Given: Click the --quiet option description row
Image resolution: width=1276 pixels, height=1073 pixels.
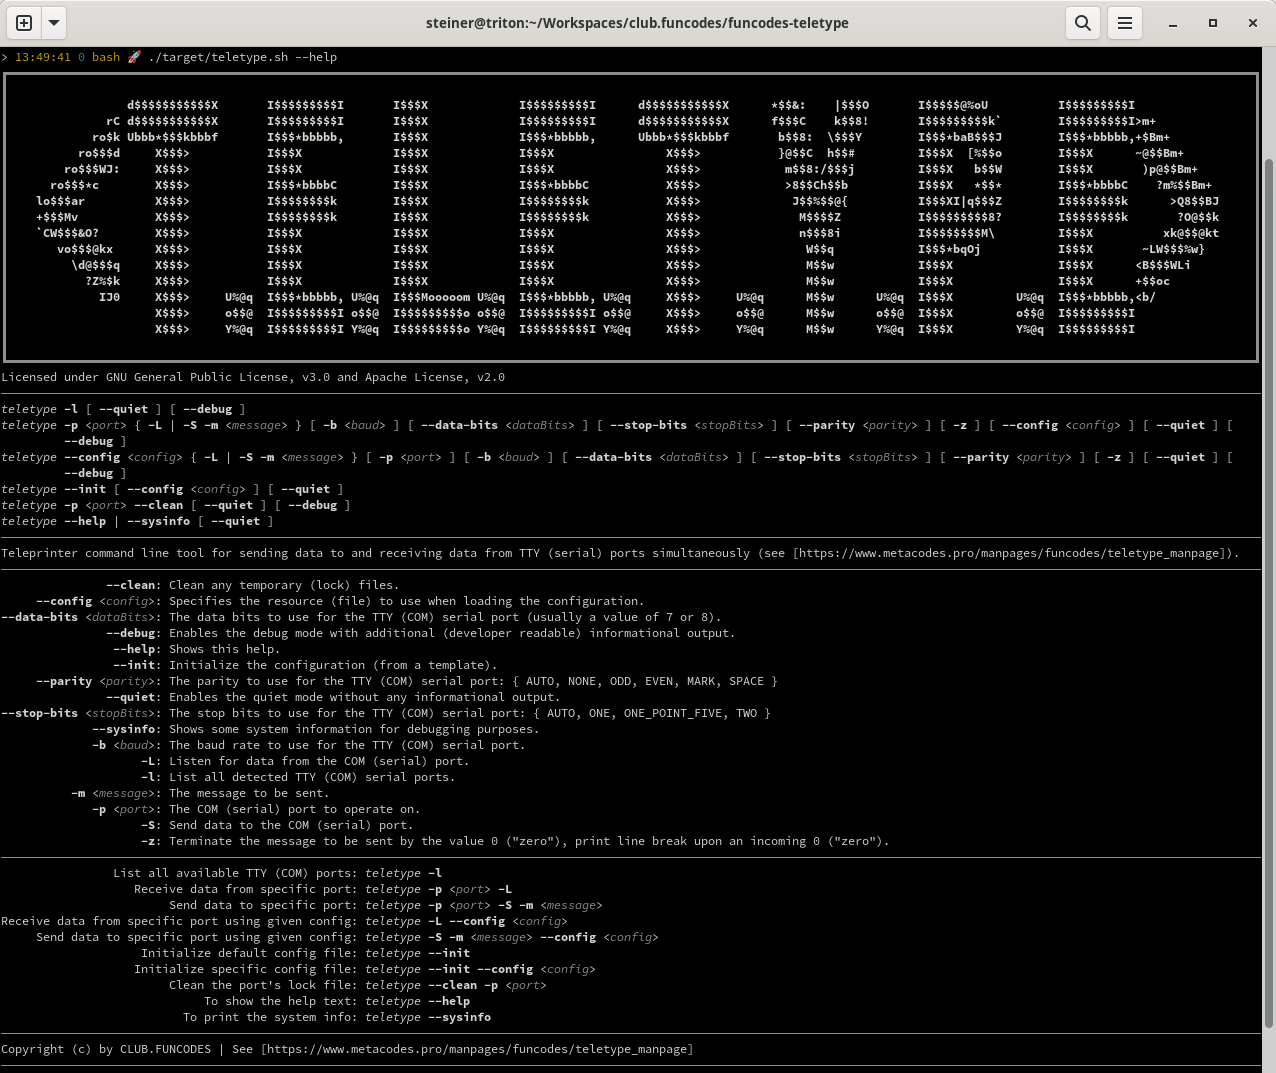Looking at the screenshot, I should [x=332, y=697].
